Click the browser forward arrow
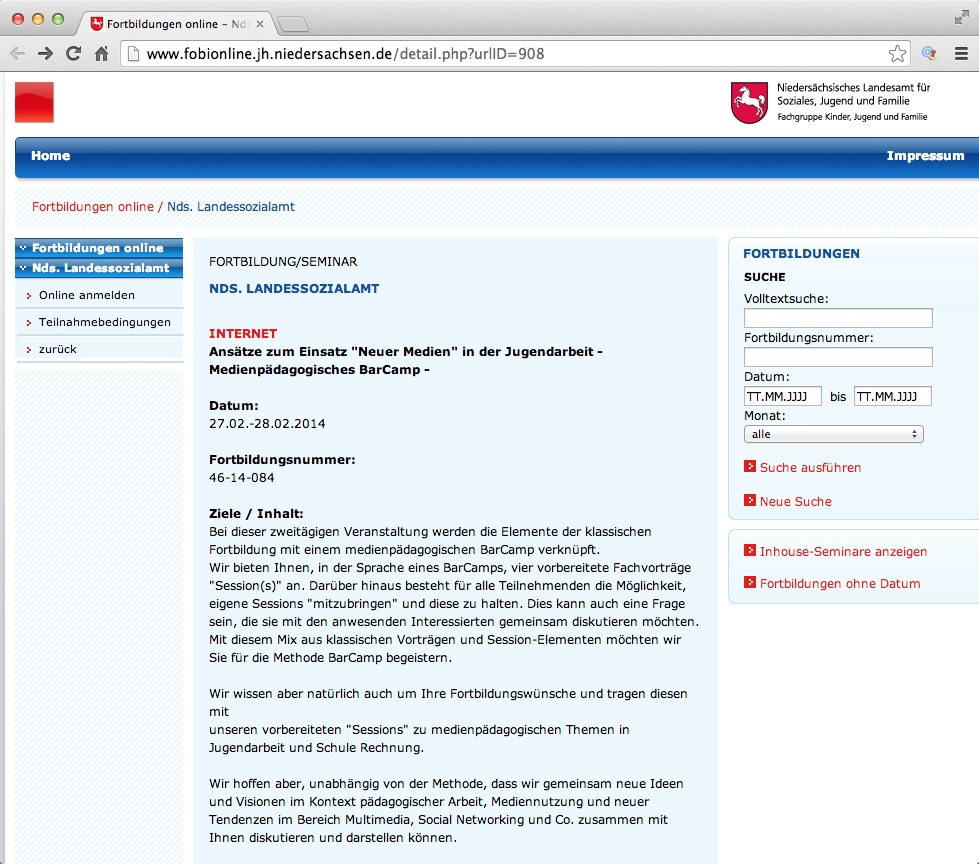The image size is (979, 864). (45, 54)
